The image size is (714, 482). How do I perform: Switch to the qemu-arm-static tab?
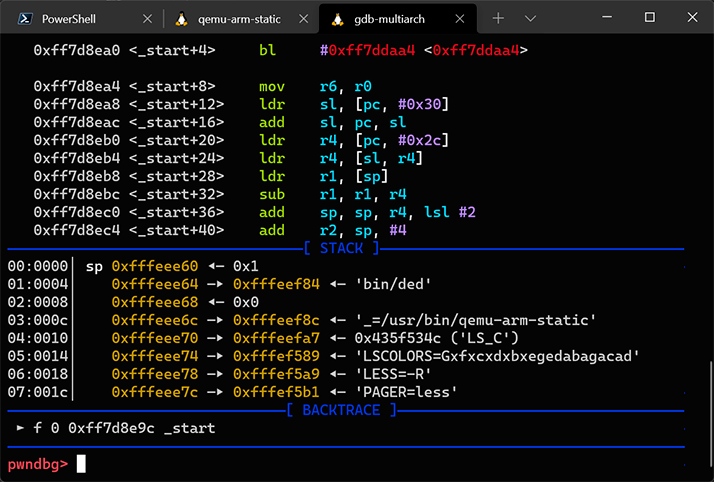[x=240, y=18]
